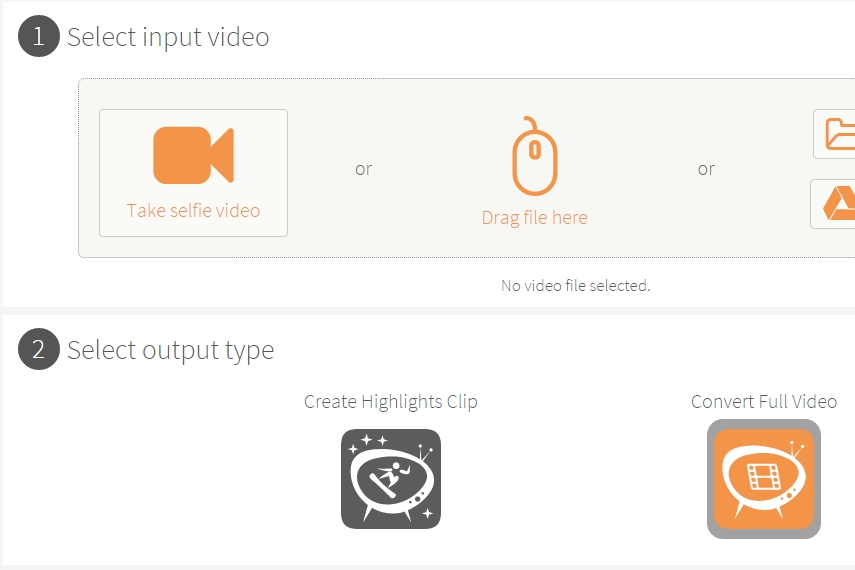Click the step 2 number badge
The width and height of the screenshot is (855, 570).
click(x=39, y=349)
